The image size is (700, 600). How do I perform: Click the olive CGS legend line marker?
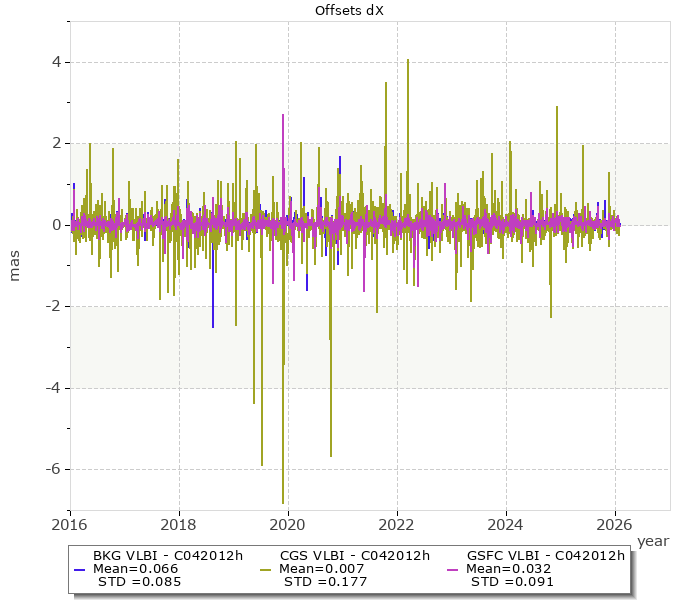[265, 569]
